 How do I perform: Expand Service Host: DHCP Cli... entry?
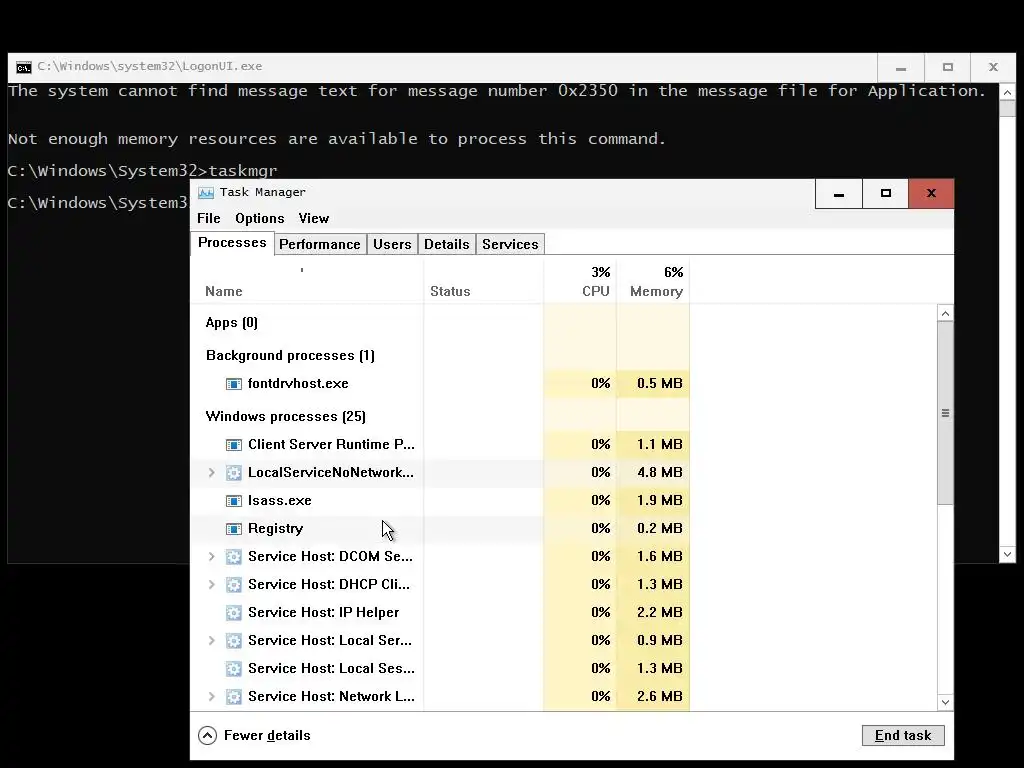211,584
